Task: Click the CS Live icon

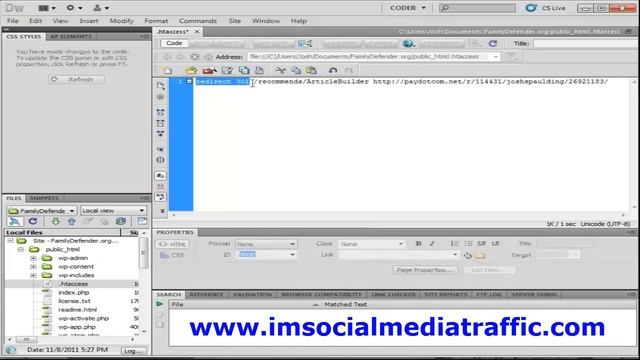Action: tap(531, 8)
